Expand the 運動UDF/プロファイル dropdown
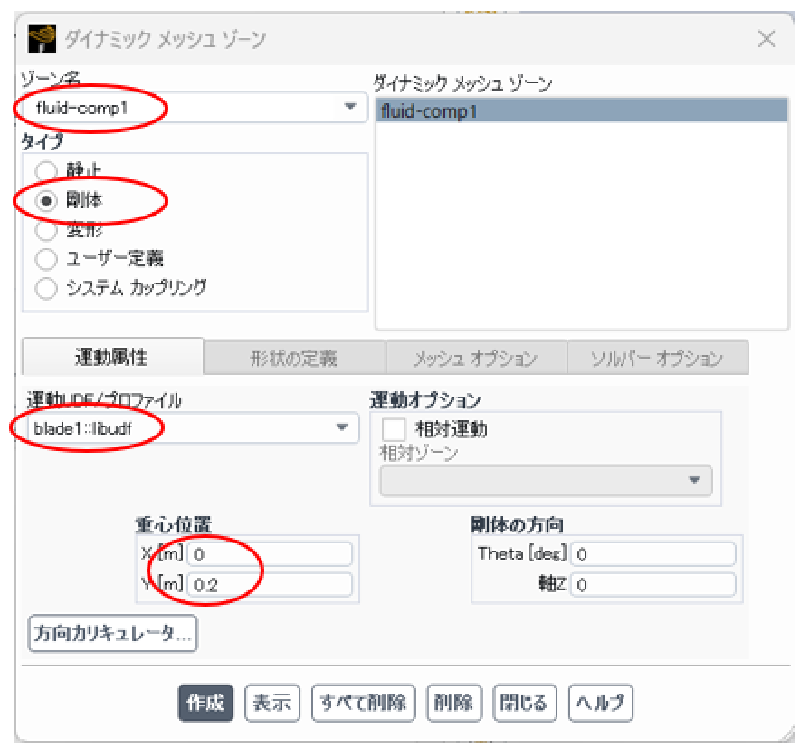The image size is (800, 748). point(341,428)
